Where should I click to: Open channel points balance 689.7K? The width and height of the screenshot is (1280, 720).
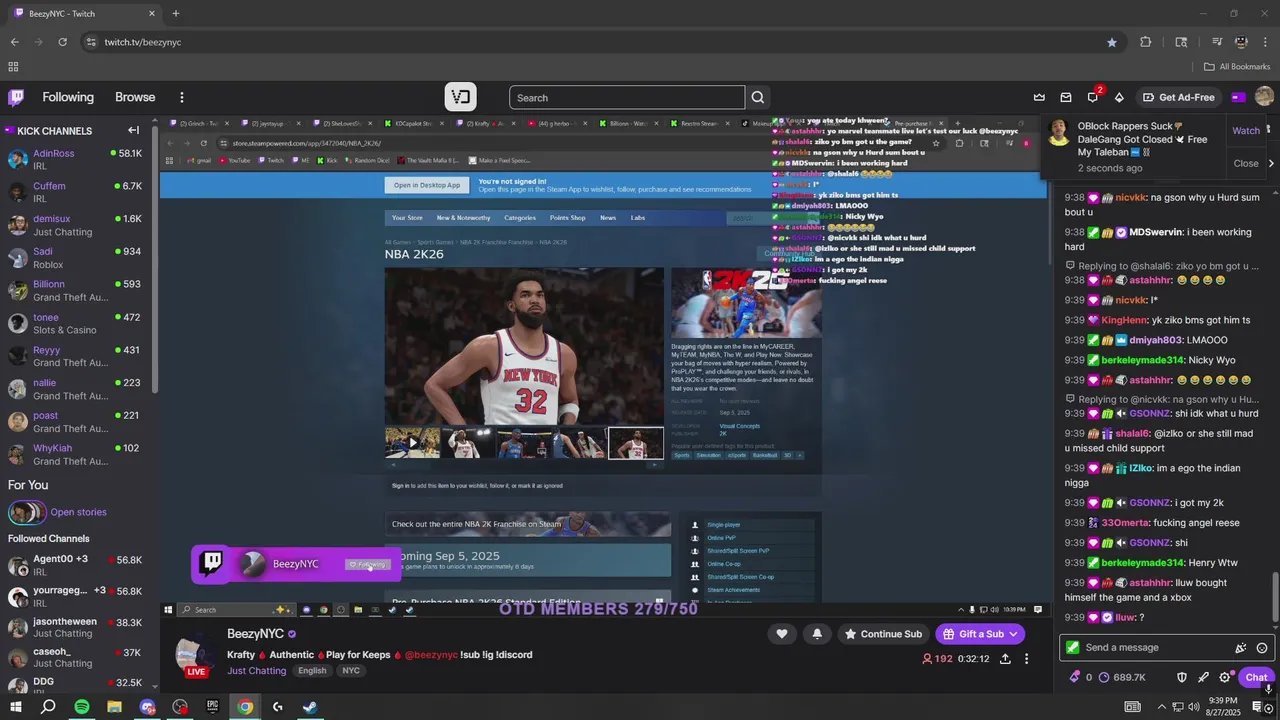pos(1121,677)
